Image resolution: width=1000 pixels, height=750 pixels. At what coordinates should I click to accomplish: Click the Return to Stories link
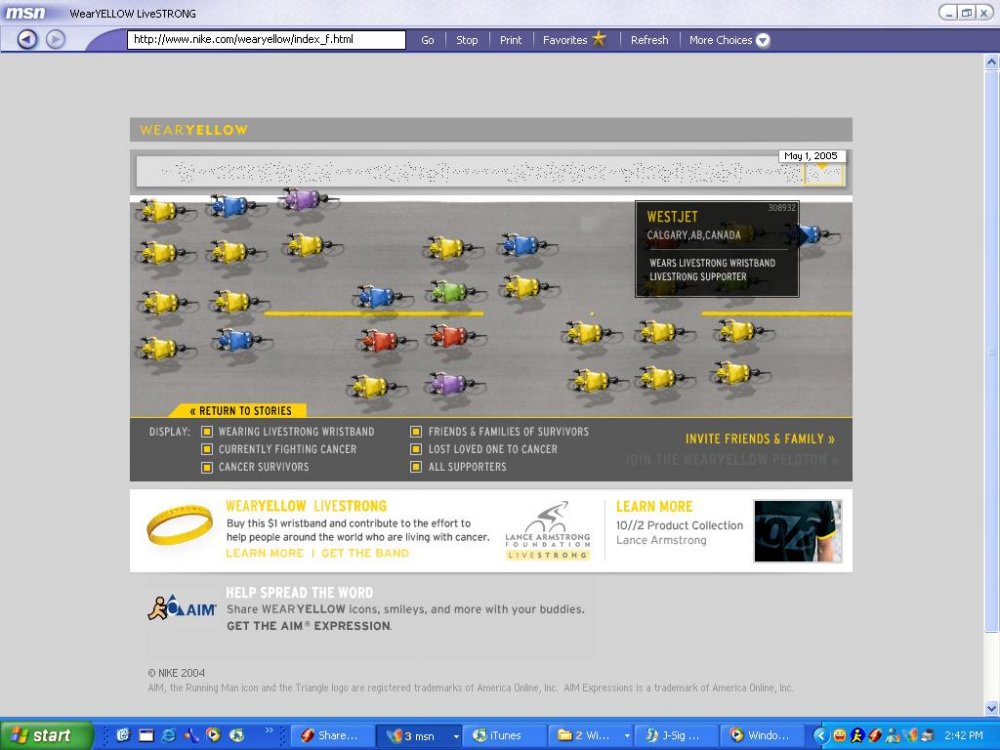pos(241,411)
